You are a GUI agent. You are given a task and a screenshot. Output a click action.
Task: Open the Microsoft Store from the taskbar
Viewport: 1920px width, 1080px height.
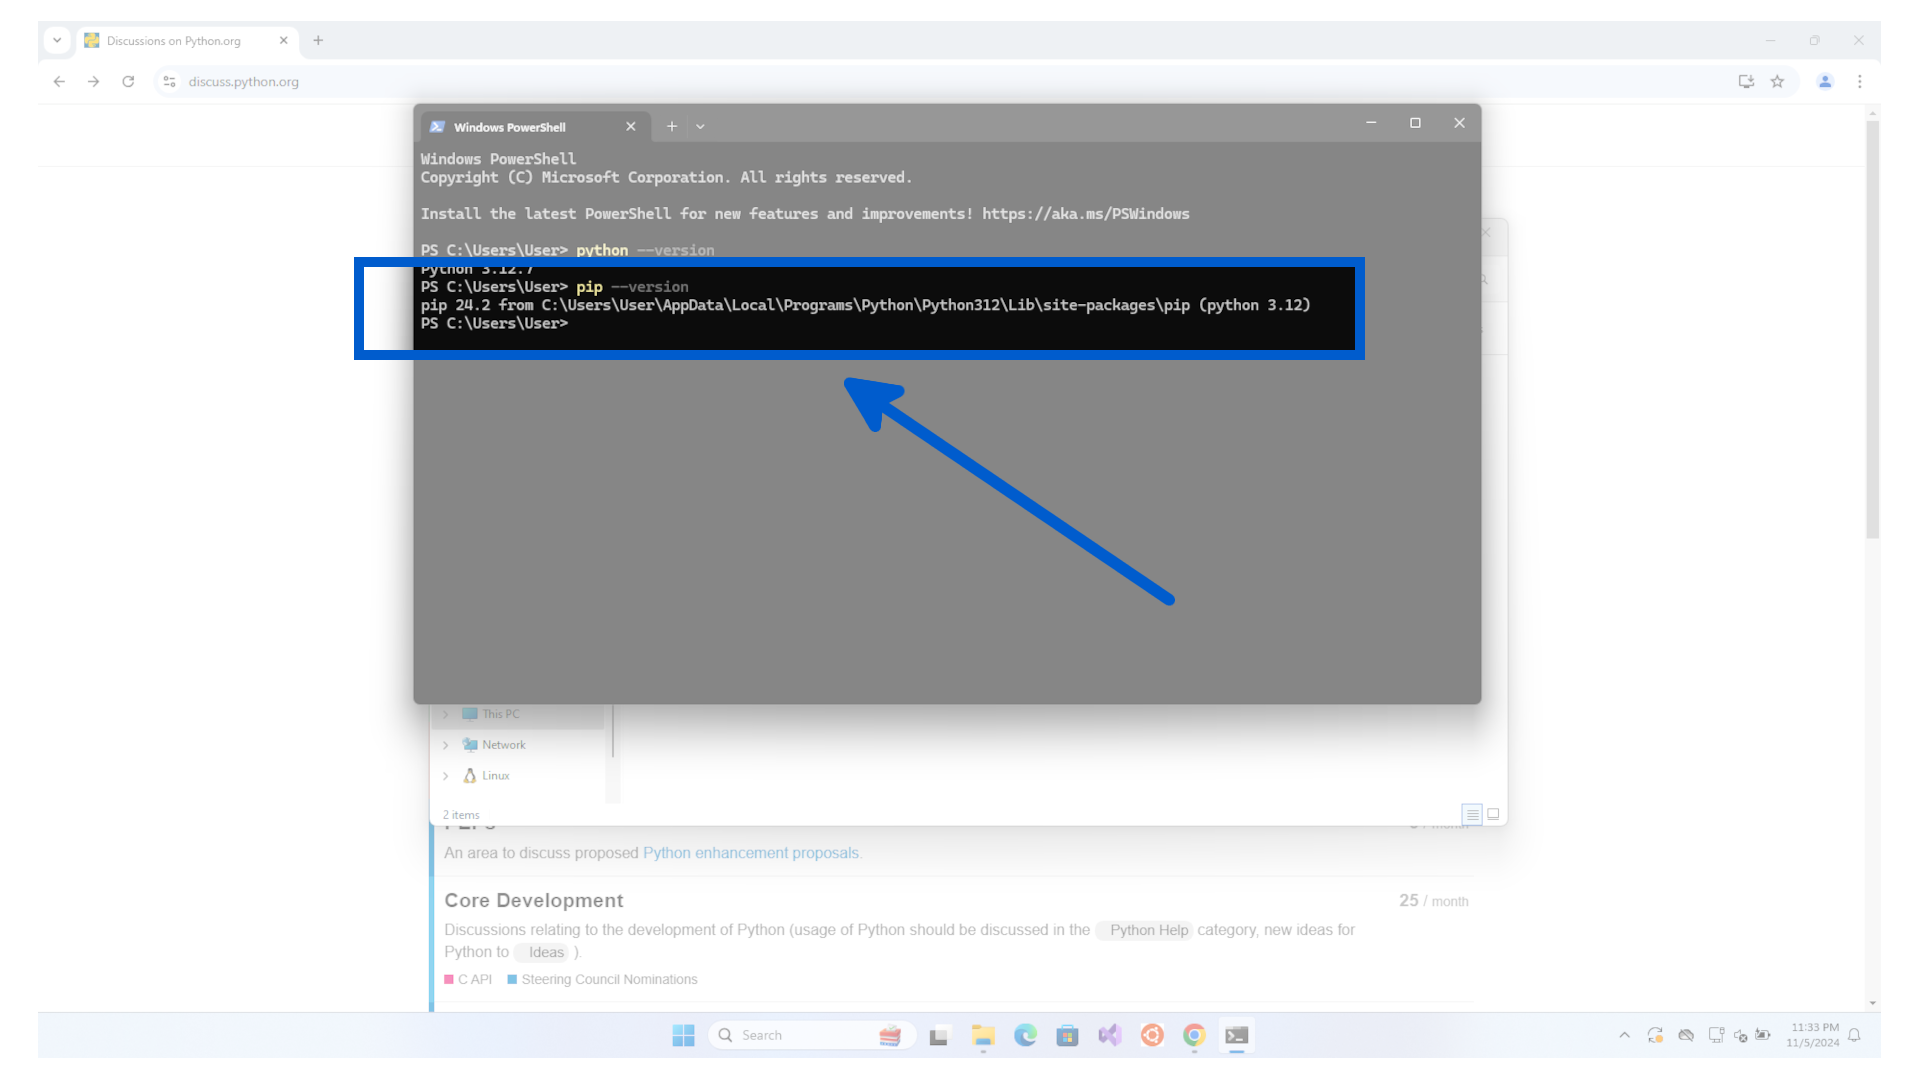point(1067,1035)
